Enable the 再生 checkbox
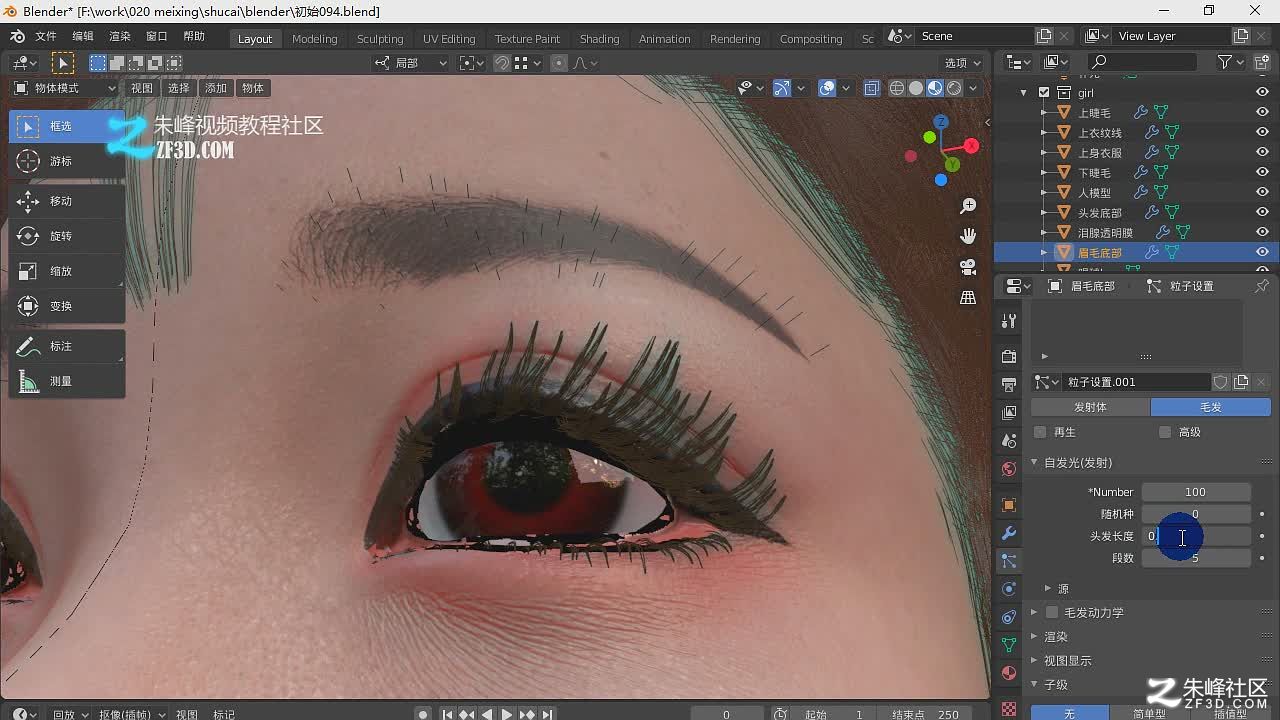Viewport: 1280px width, 720px height. pos(1040,432)
